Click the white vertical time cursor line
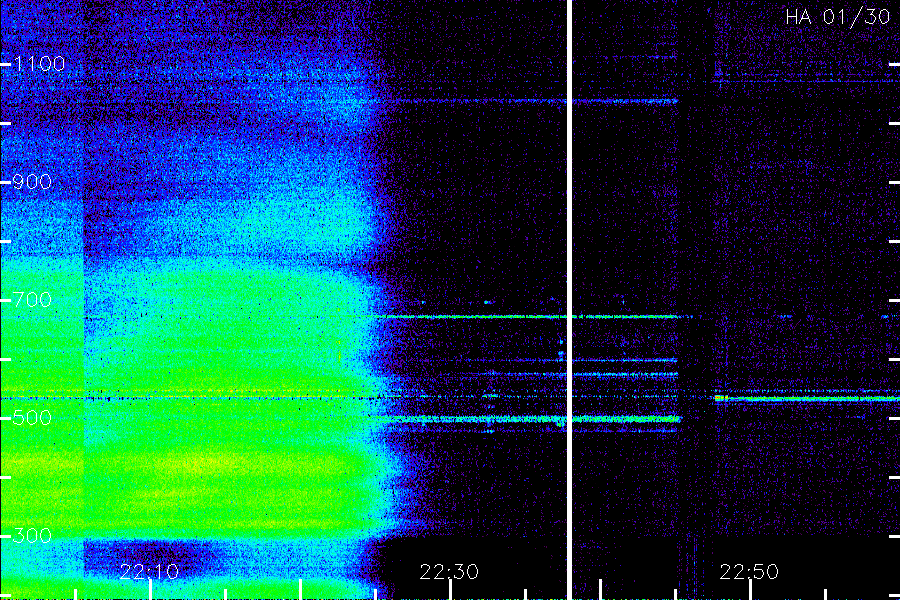Screen dimensions: 900x600 click(569, 300)
